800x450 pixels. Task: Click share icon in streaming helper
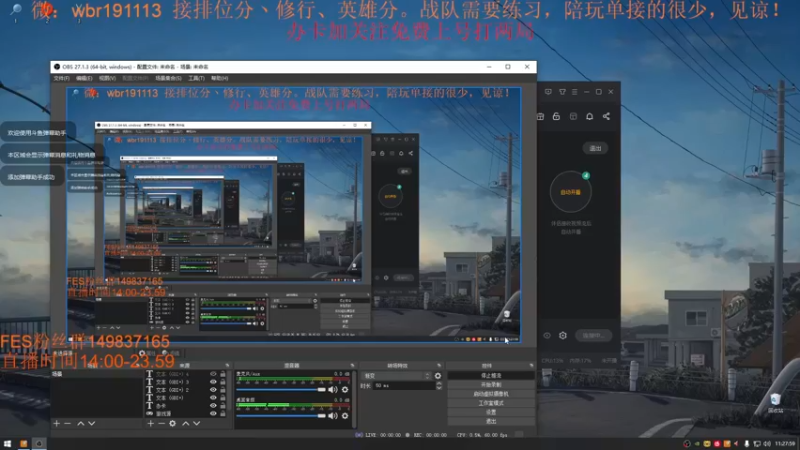click(606, 116)
